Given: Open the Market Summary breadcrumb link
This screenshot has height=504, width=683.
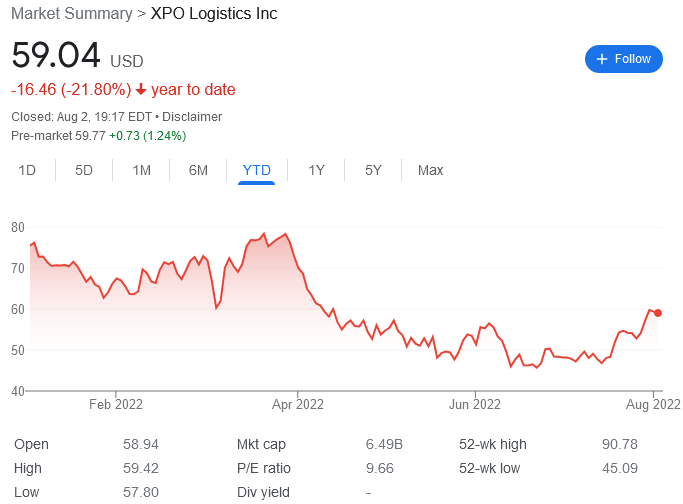Looking at the screenshot, I should point(71,14).
